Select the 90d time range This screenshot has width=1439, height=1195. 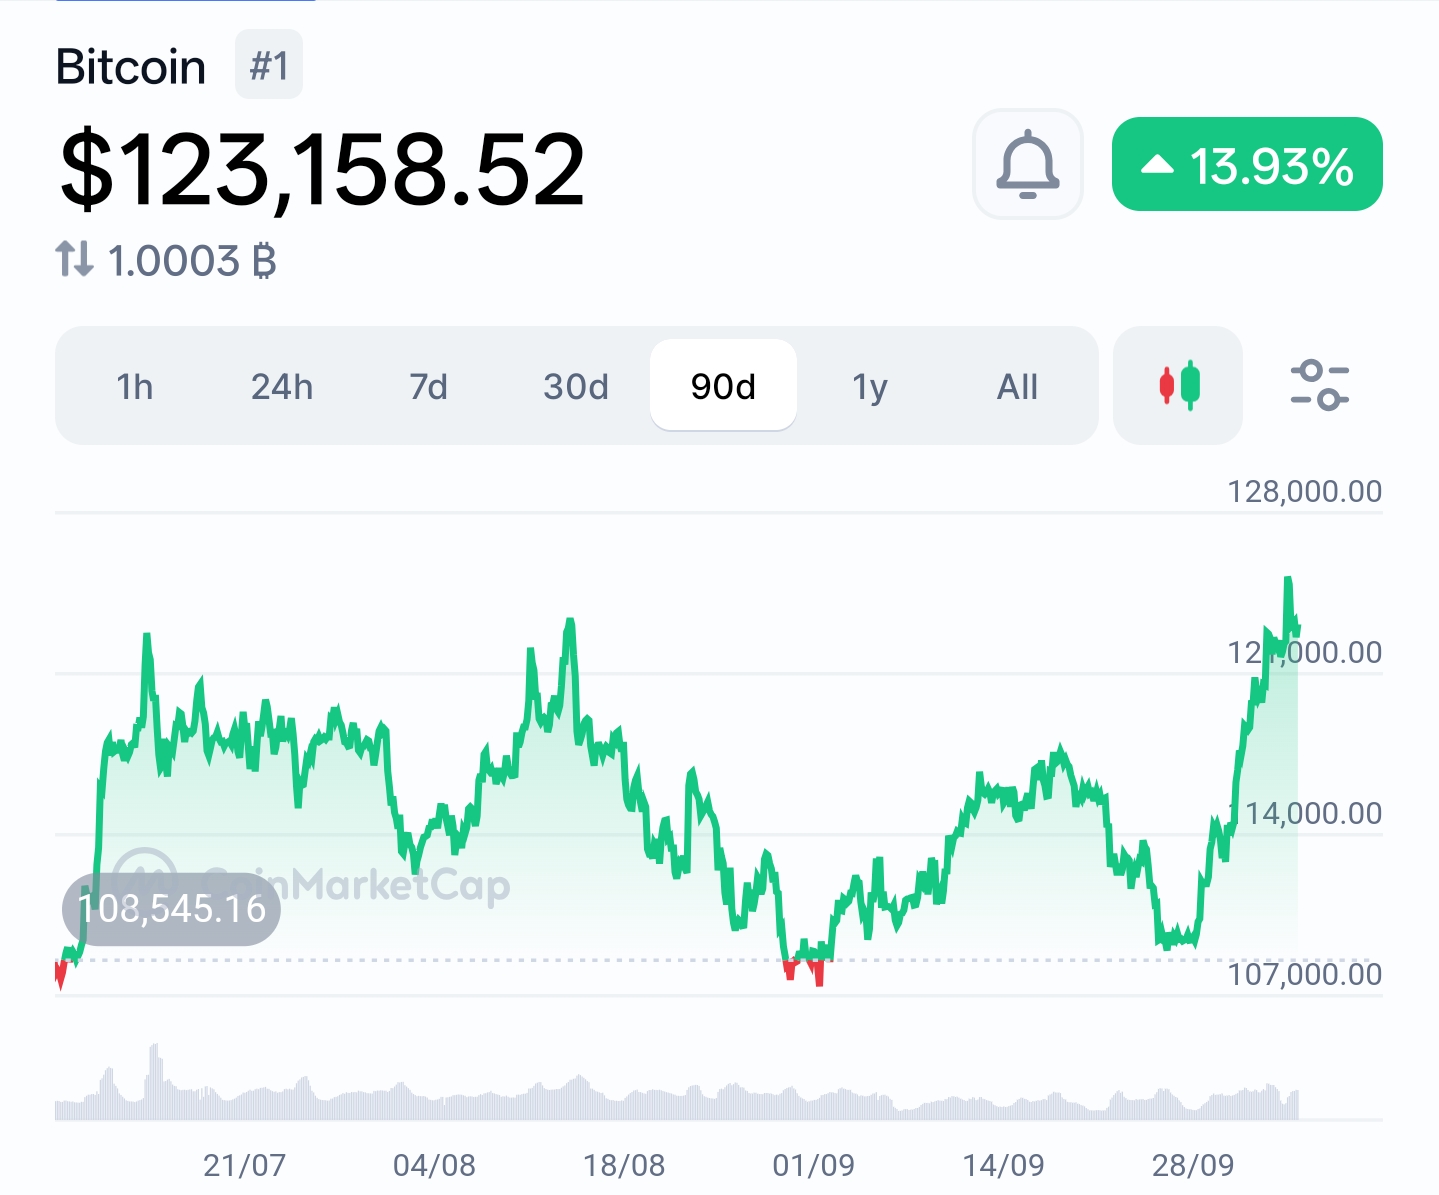pos(723,386)
